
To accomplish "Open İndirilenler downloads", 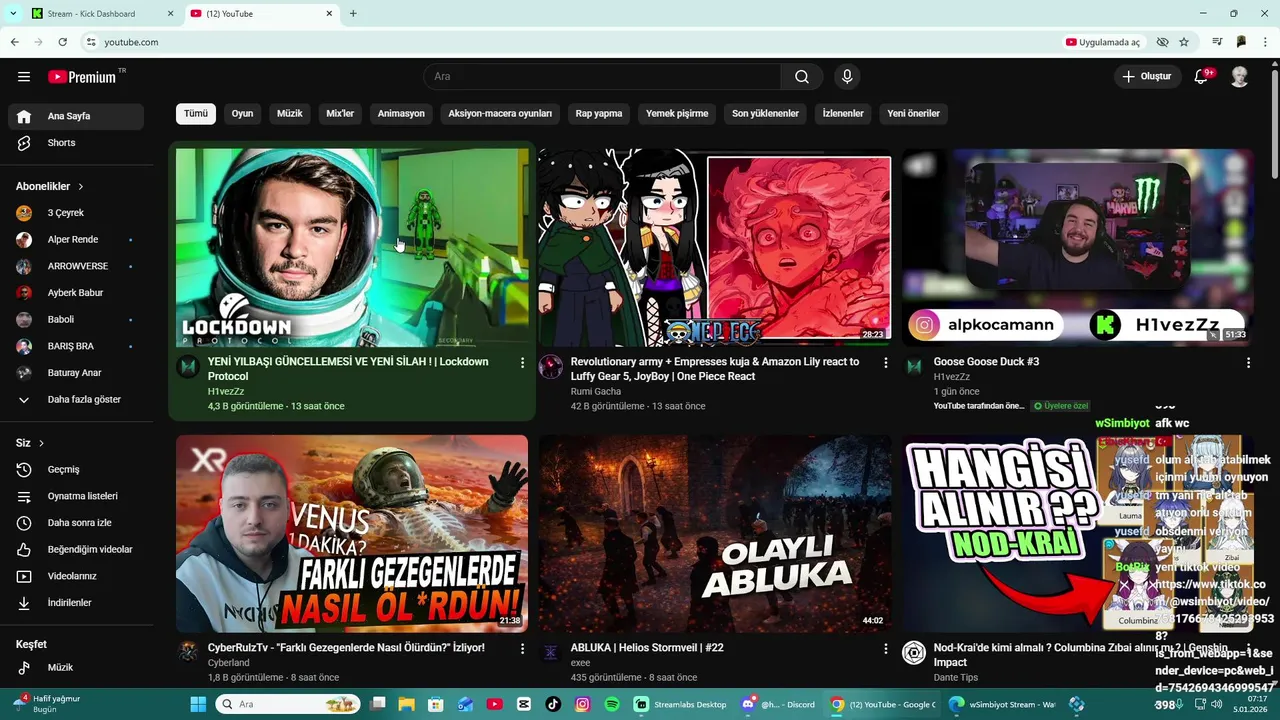I will pos(76,603).
